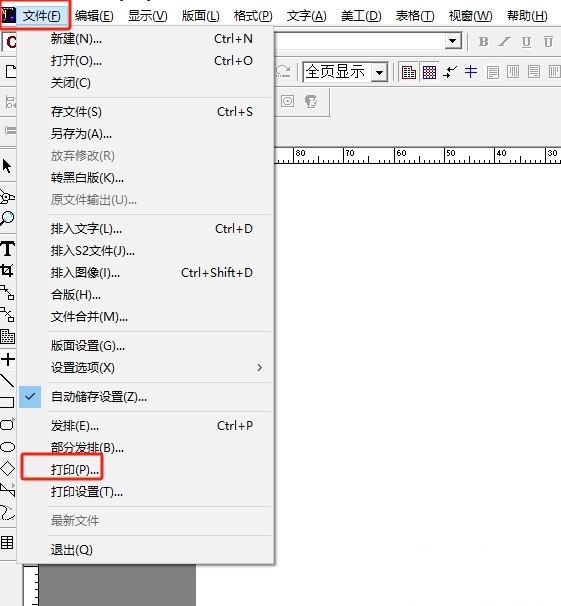Select the text block link tool

point(7,293)
